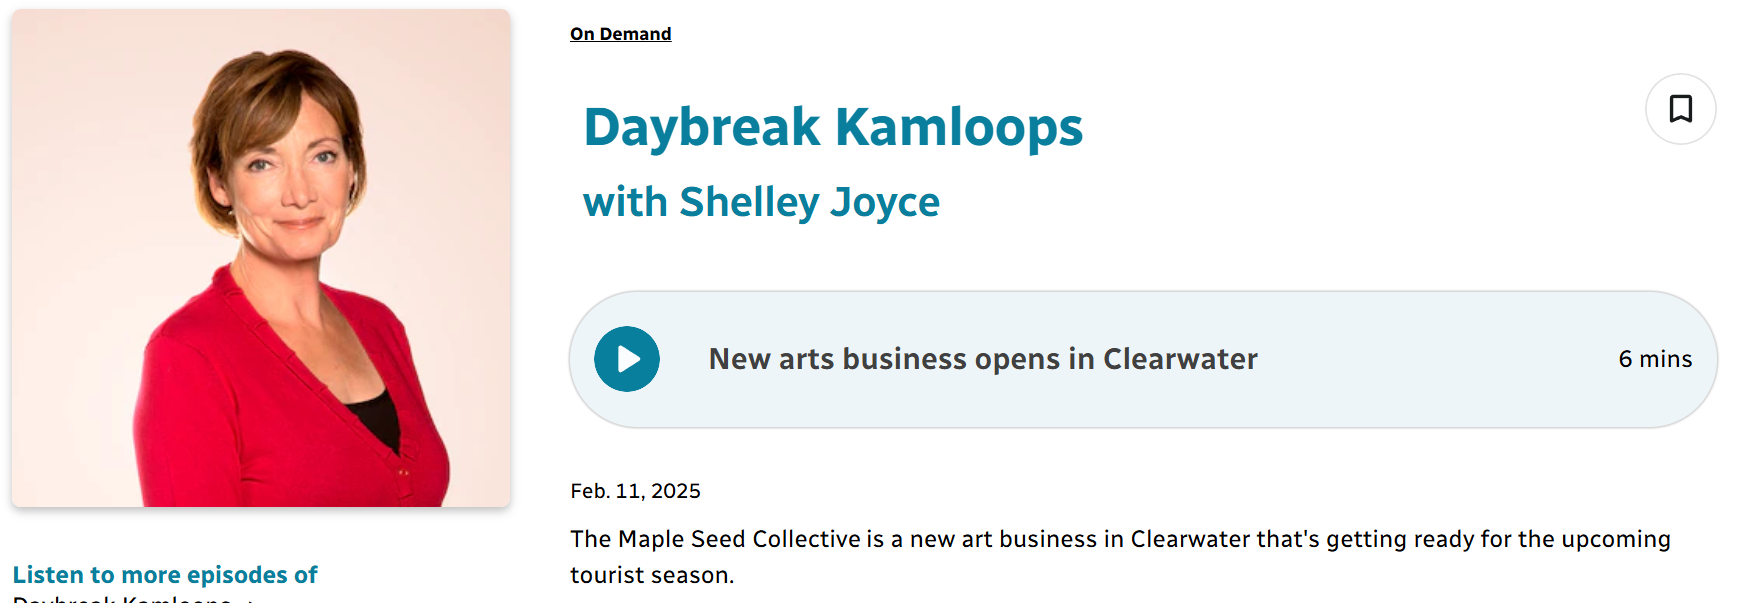Click 'Listen to more episodes of' link
The height and width of the screenshot is (603, 1748).
pos(165,575)
